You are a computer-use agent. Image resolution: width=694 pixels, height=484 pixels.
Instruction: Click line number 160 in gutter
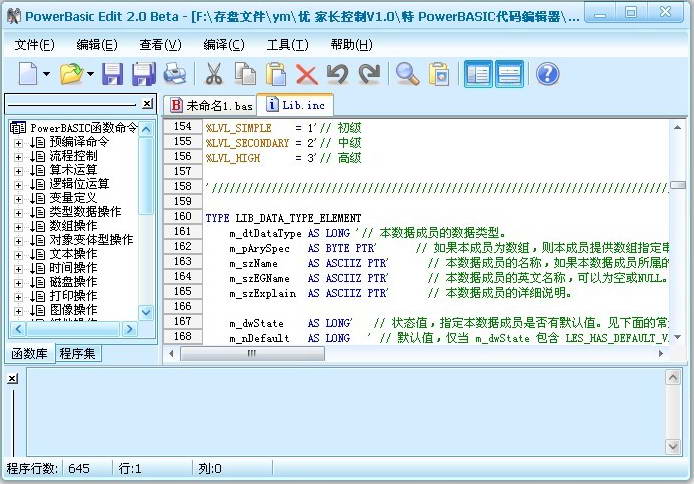click(x=182, y=216)
